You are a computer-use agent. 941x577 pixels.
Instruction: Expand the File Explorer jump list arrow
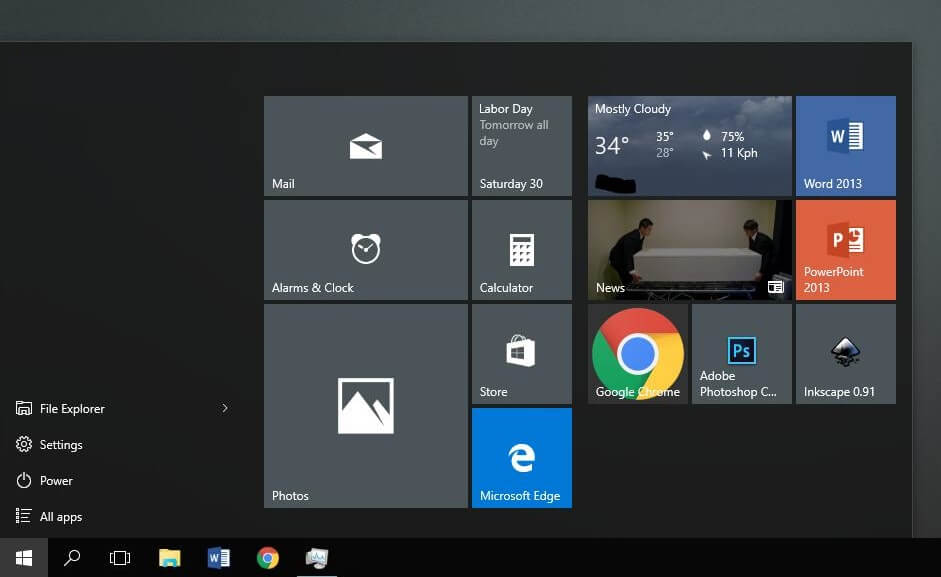(x=225, y=408)
